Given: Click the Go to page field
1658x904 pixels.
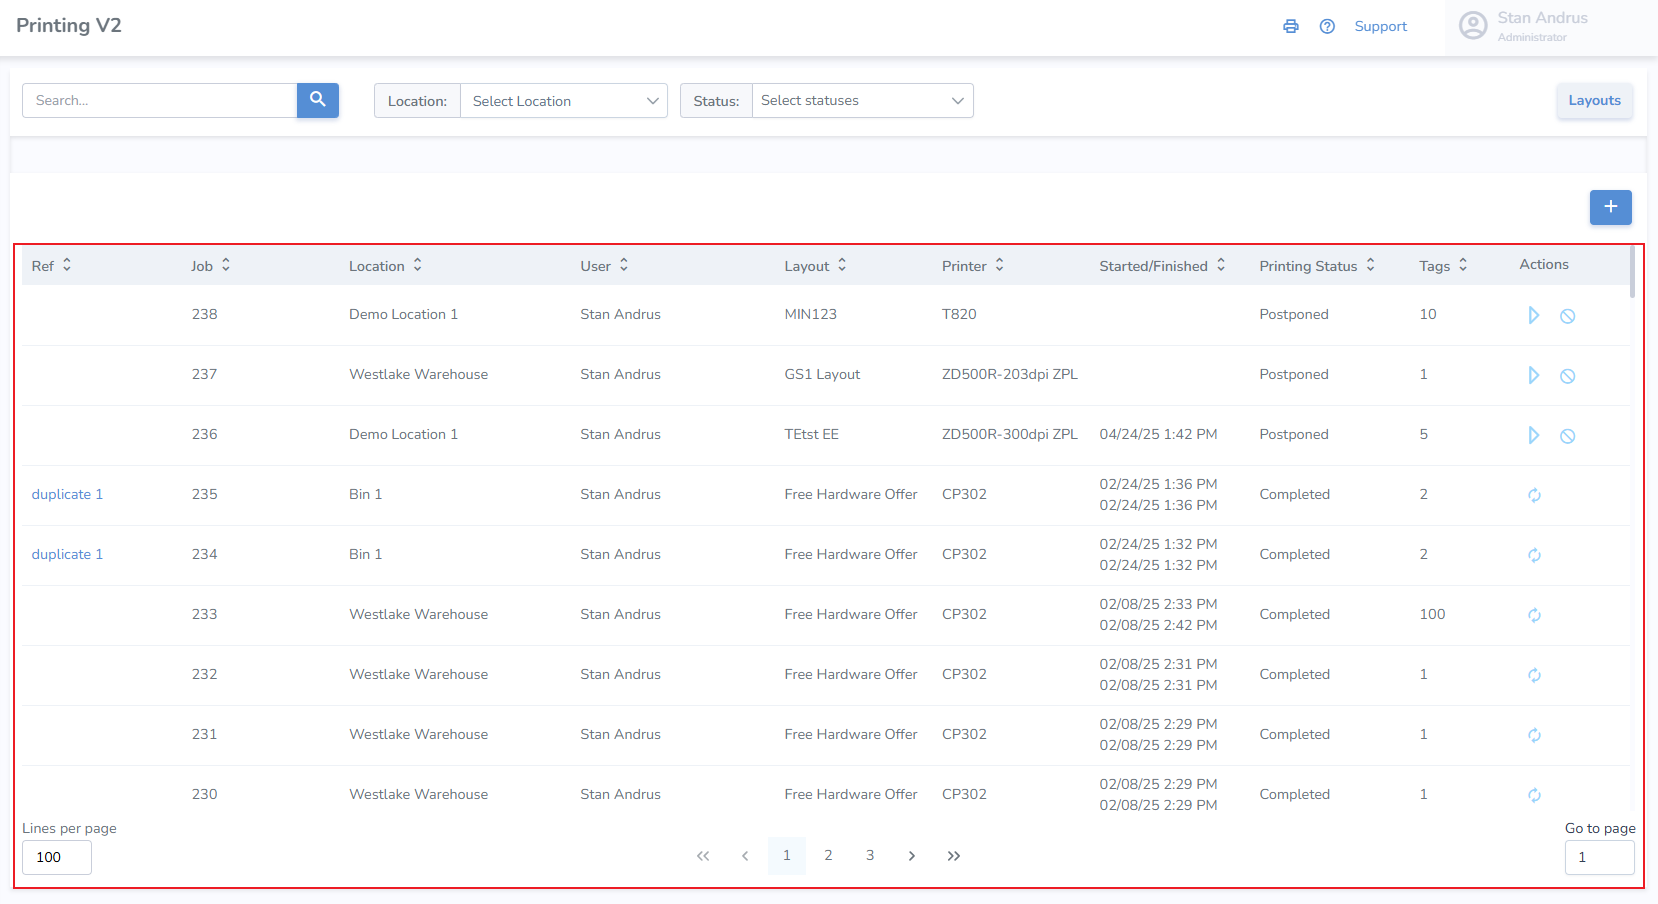Looking at the screenshot, I should 1600,857.
